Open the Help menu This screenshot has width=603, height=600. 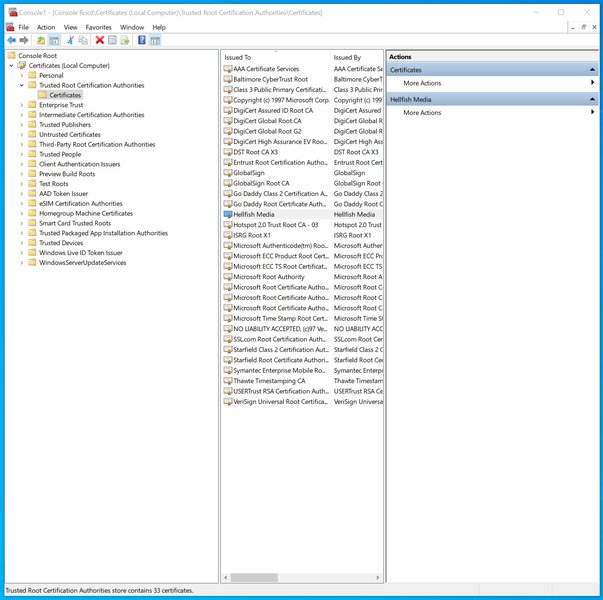click(159, 27)
